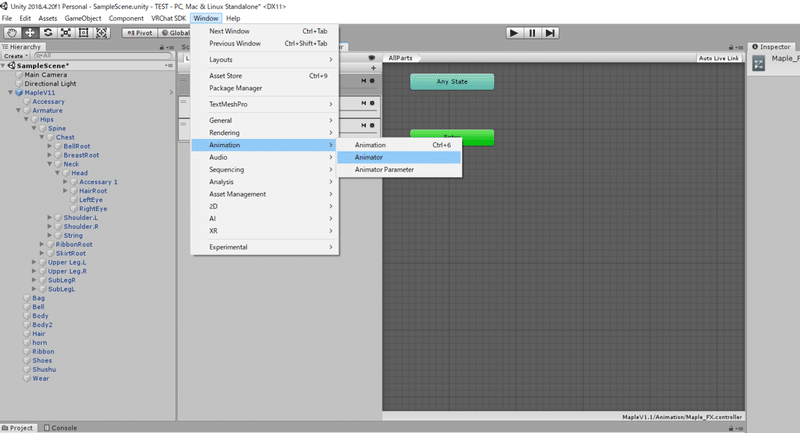Image resolution: width=800 pixels, height=433 pixels.
Task: Collapse the Armature node
Action: (x=18, y=110)
